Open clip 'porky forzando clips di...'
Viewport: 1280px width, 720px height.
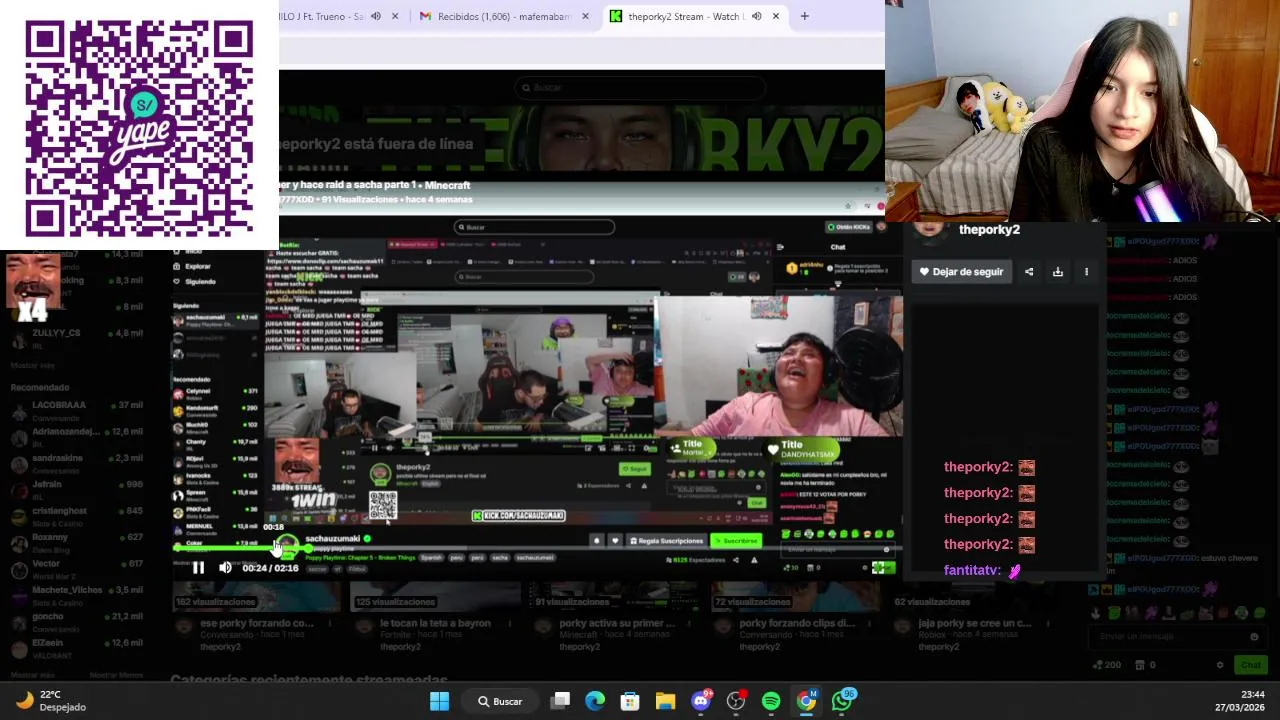(x=797, y=624)
